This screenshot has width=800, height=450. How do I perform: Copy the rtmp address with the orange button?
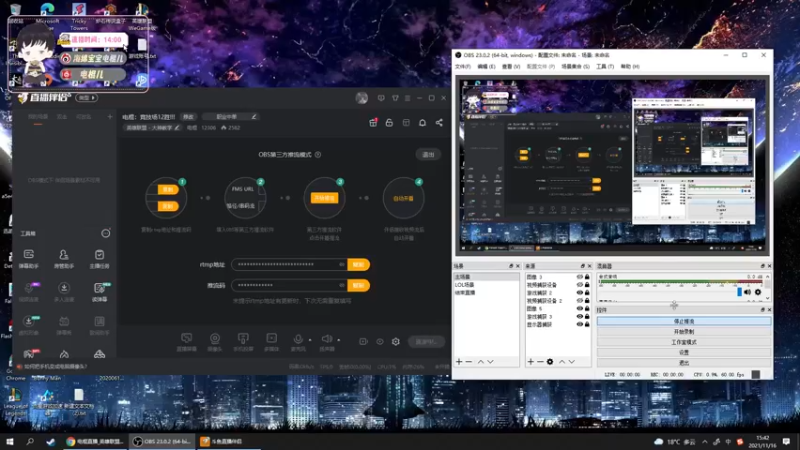pyautogui.click(x=359, y=264)
